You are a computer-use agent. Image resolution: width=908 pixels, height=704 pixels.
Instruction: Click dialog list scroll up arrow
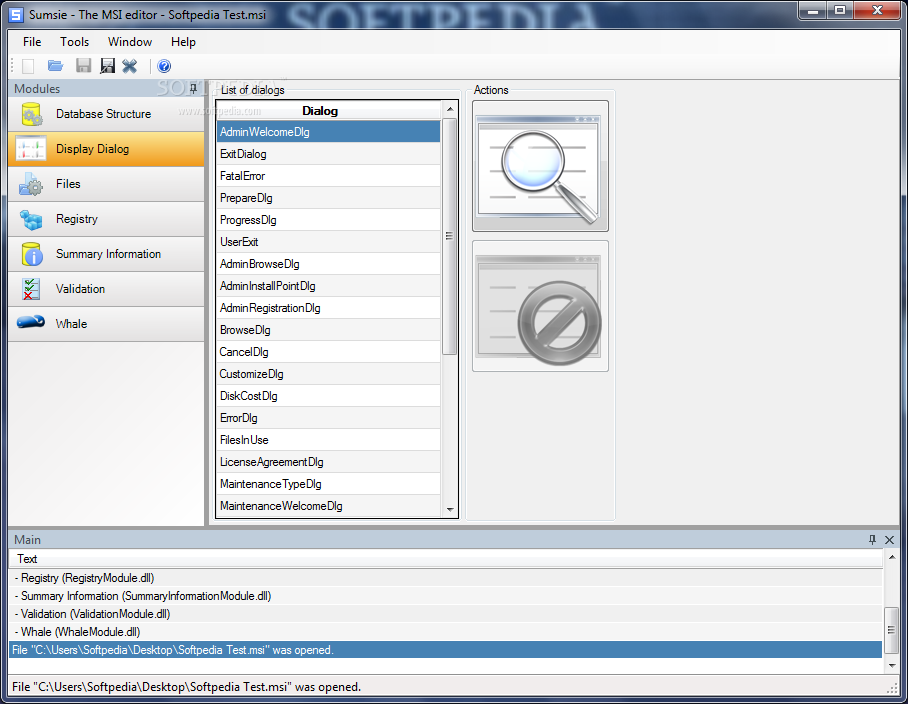coord(449,109)
